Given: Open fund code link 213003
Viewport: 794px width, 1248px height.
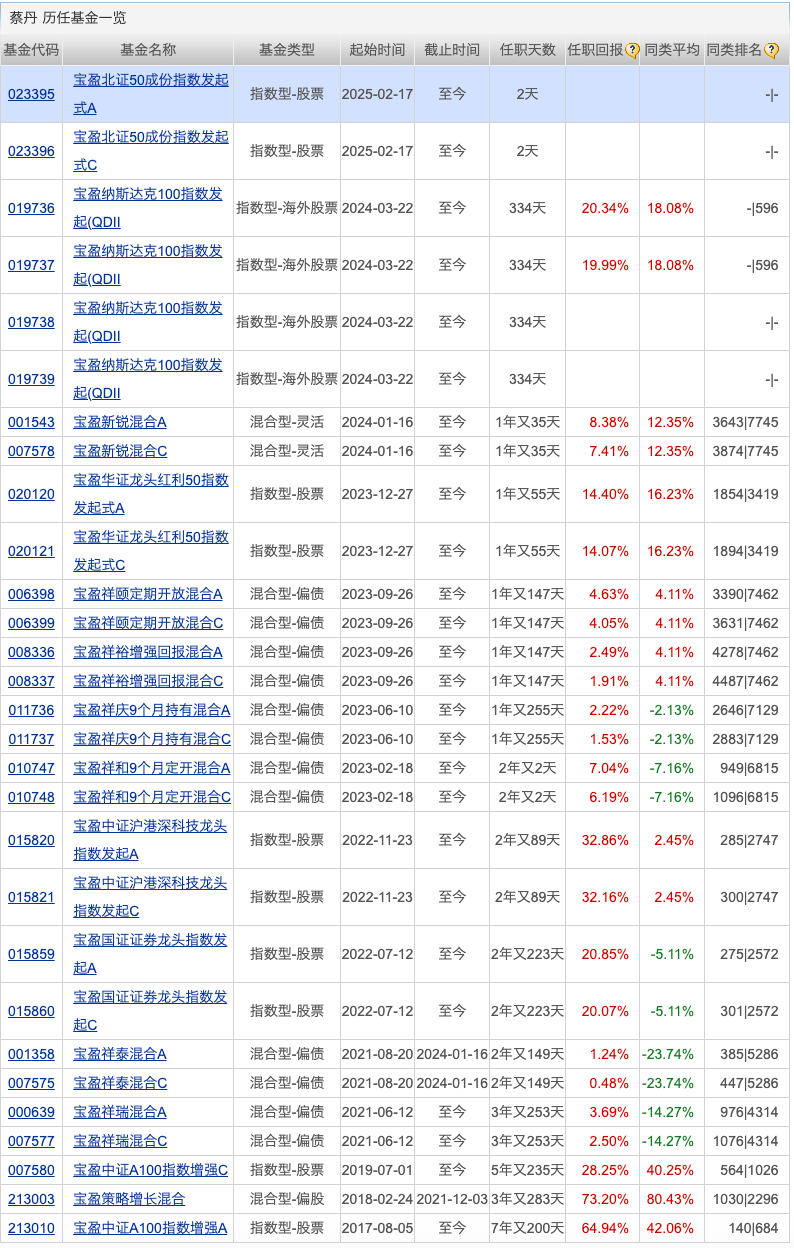Looking at the screenshot, I should [31, 1198].
